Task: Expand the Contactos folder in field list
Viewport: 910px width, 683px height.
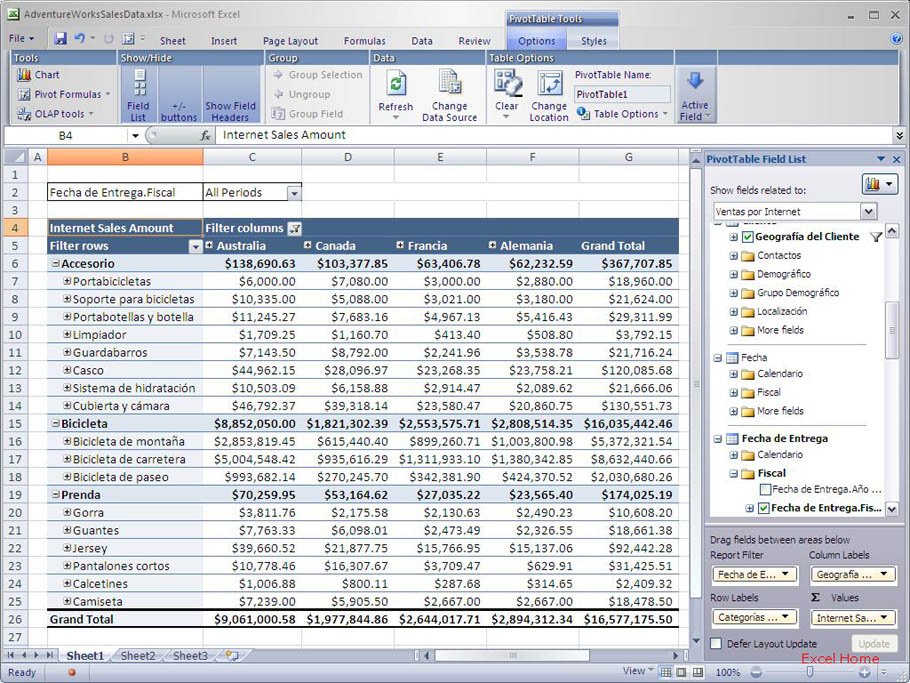Action: 734,255
